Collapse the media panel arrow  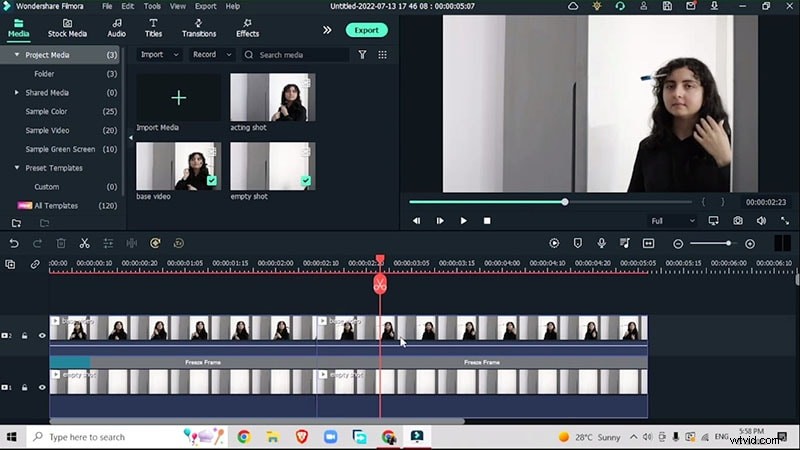[x=131, y=138]
